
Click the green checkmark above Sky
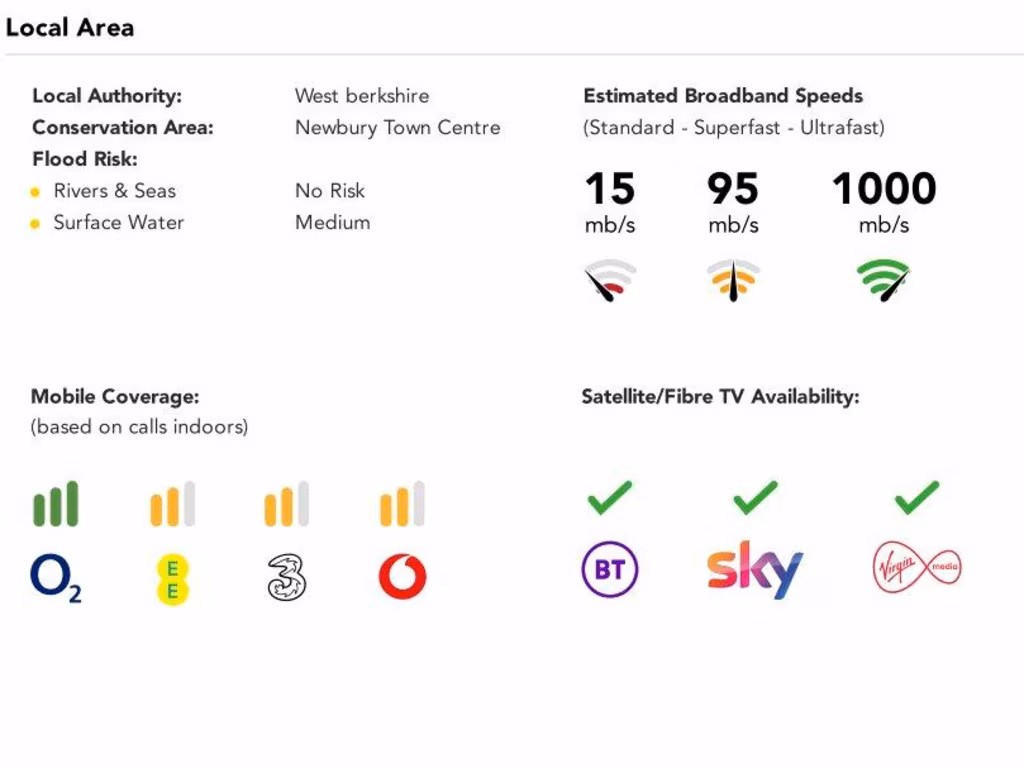(755, 497)
